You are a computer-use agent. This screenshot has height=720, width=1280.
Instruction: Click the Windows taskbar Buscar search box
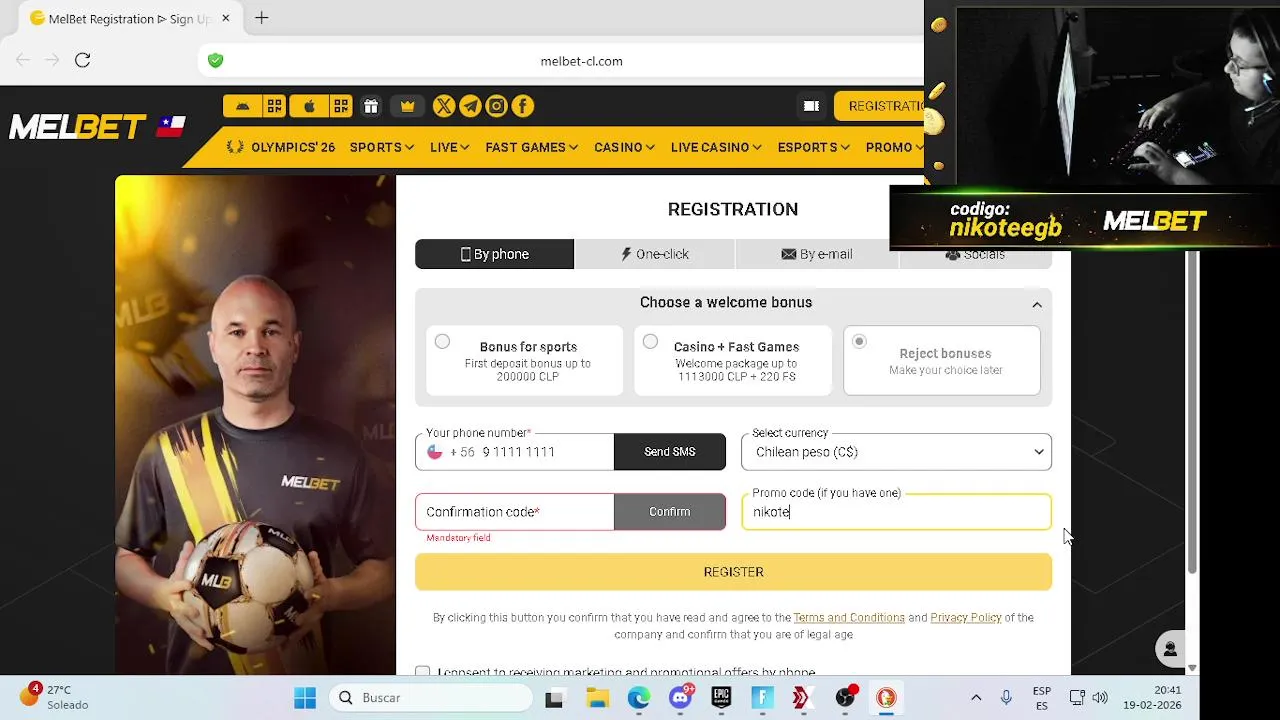431,698
